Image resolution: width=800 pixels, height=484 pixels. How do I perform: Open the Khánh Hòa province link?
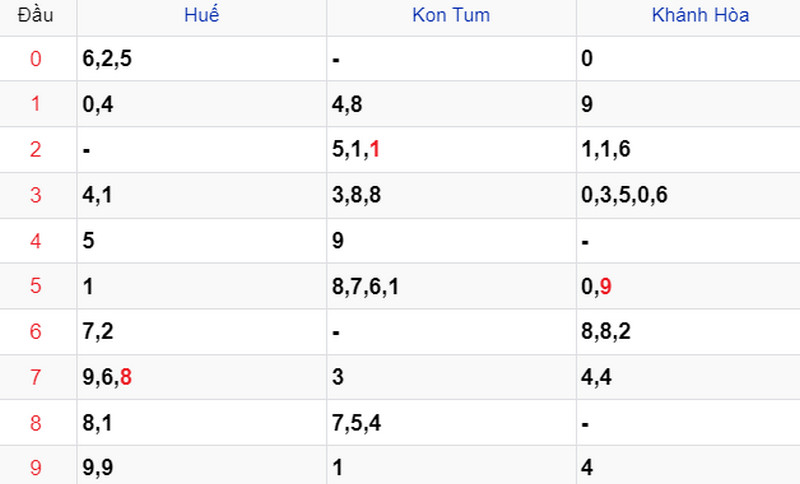(x=701, y=15)
